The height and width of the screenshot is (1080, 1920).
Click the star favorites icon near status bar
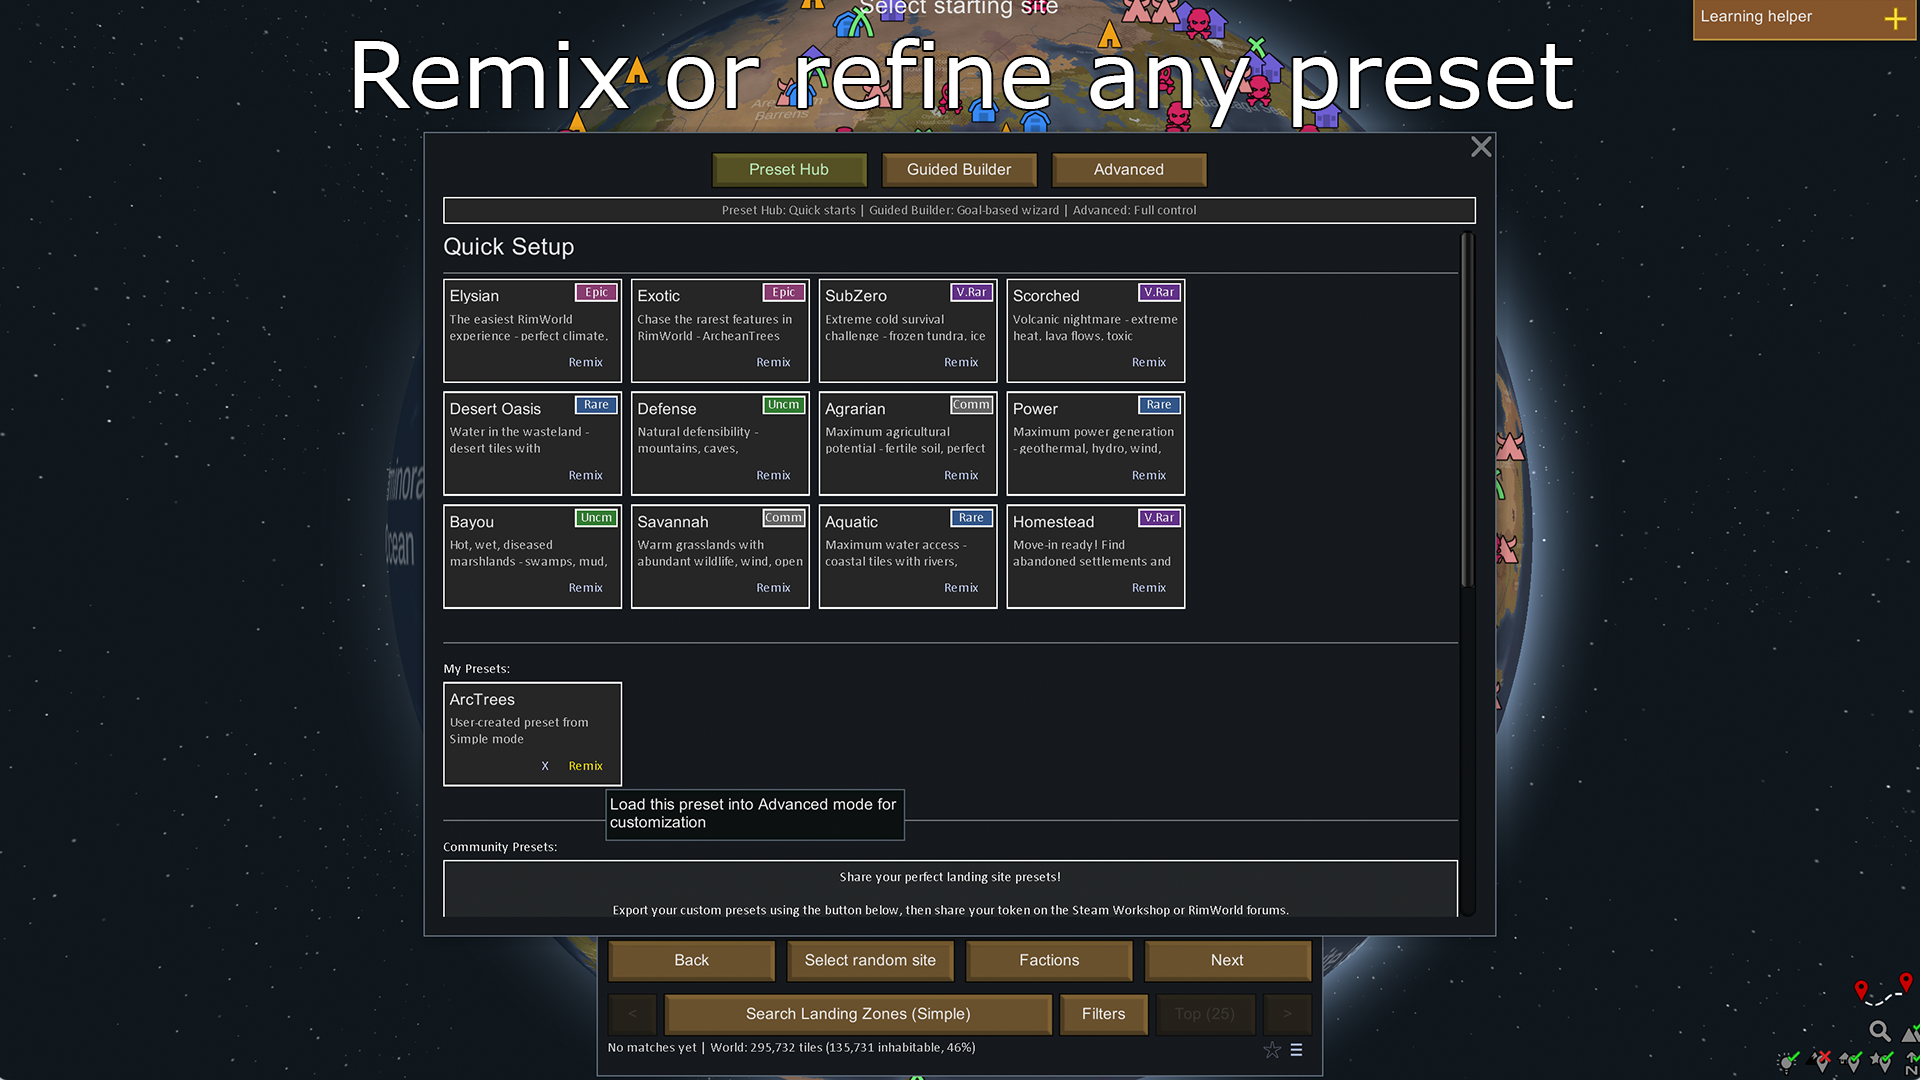(1272, 1049)
